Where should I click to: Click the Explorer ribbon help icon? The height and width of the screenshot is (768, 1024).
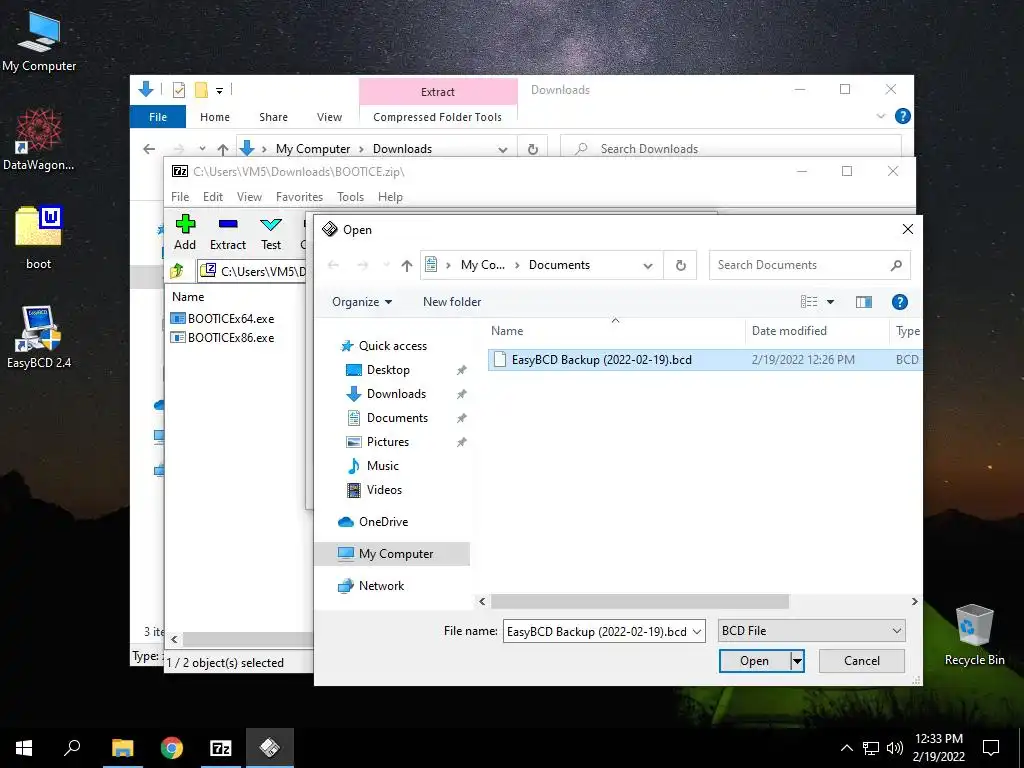coord(903,116)
